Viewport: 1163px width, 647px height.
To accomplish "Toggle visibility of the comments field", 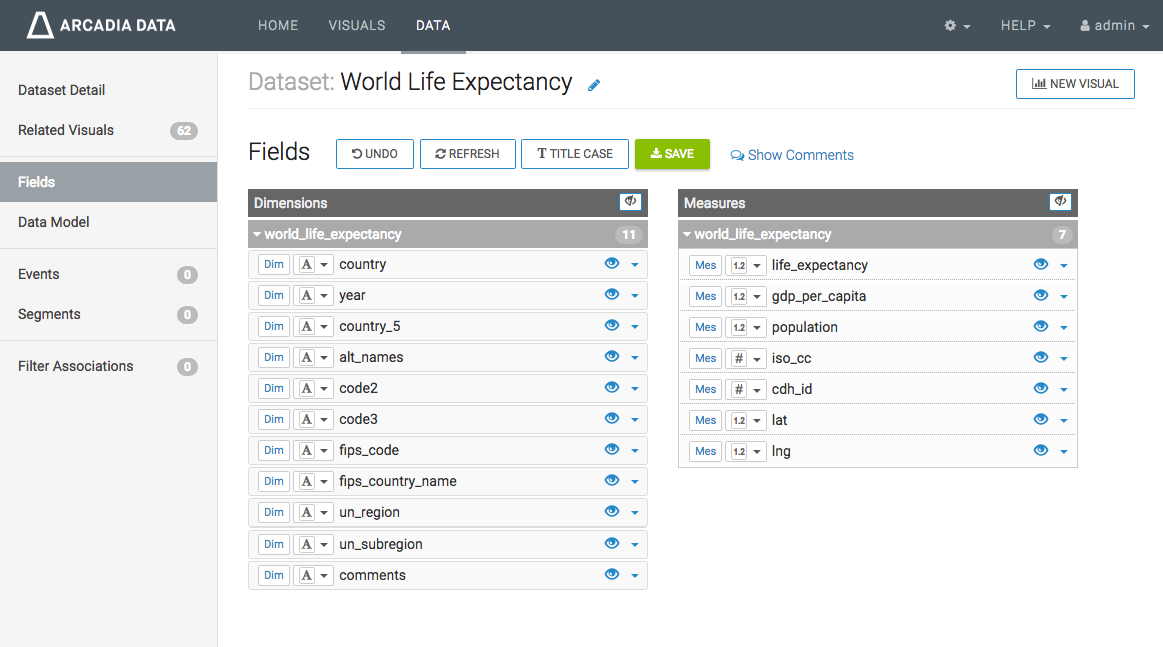I will (x=612, y=575).
